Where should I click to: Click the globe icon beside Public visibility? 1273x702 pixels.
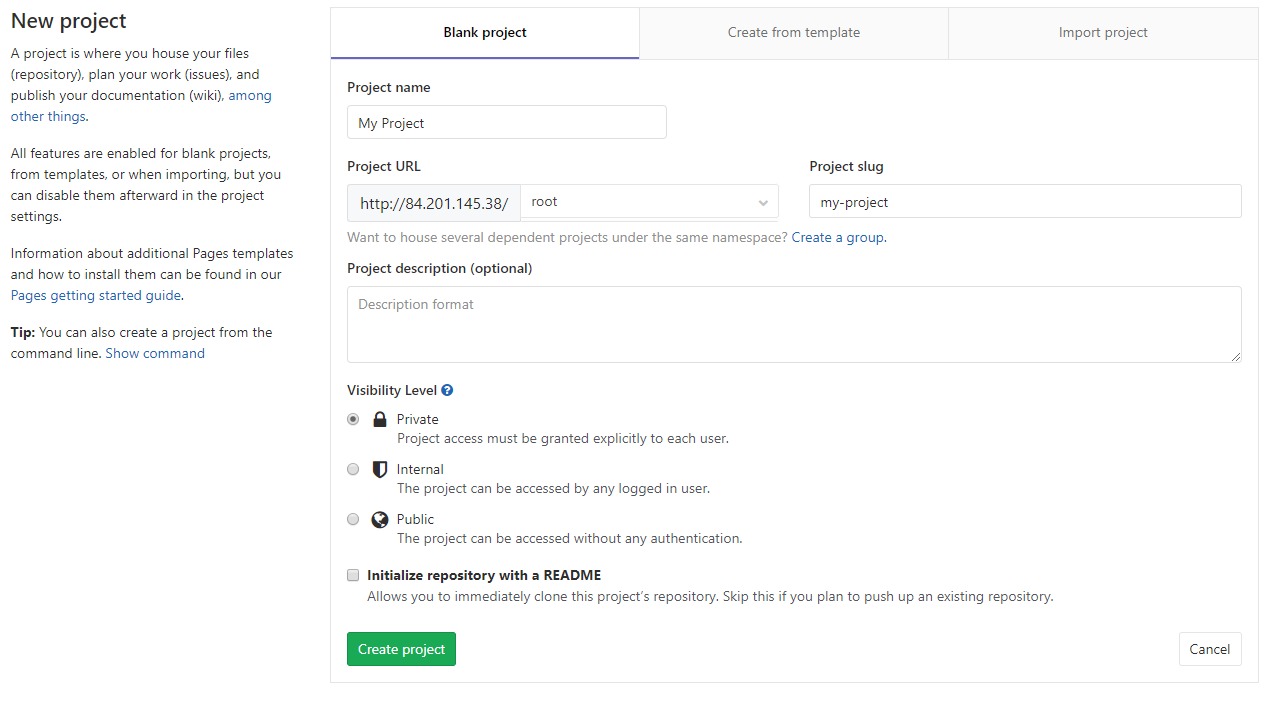(x=379, y=518)
